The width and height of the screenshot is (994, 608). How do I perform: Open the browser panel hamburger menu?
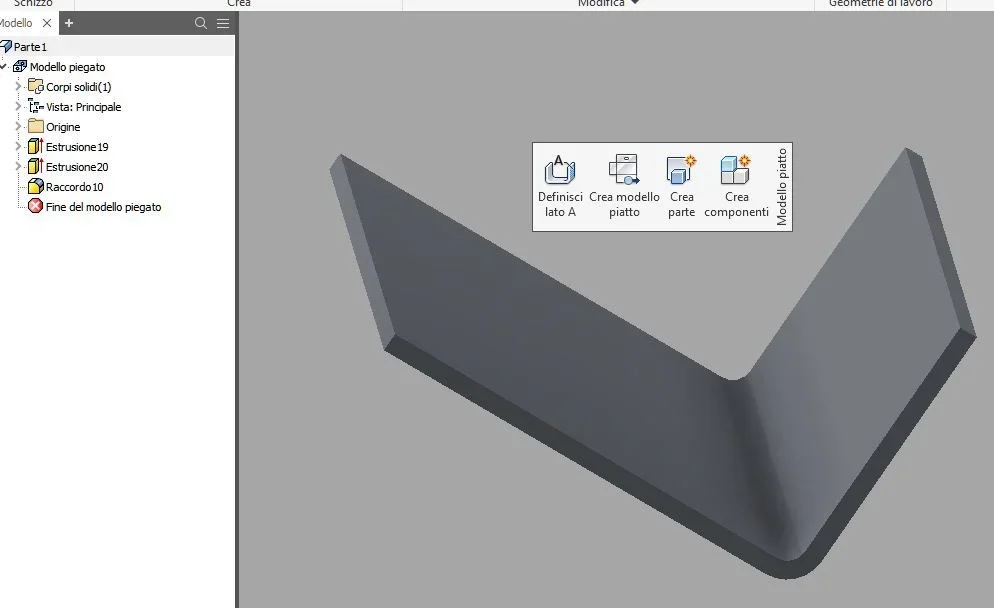pos(223,23)
